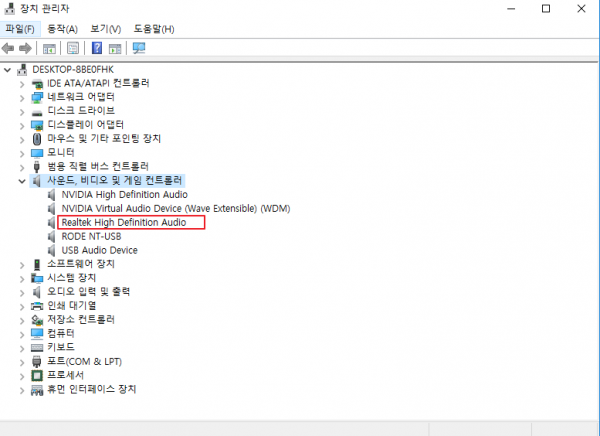Select the 사운드, 비디오 및 게임 컨트롤러 category
Viewport: 600px width, 436px height.
click(114, 181)
